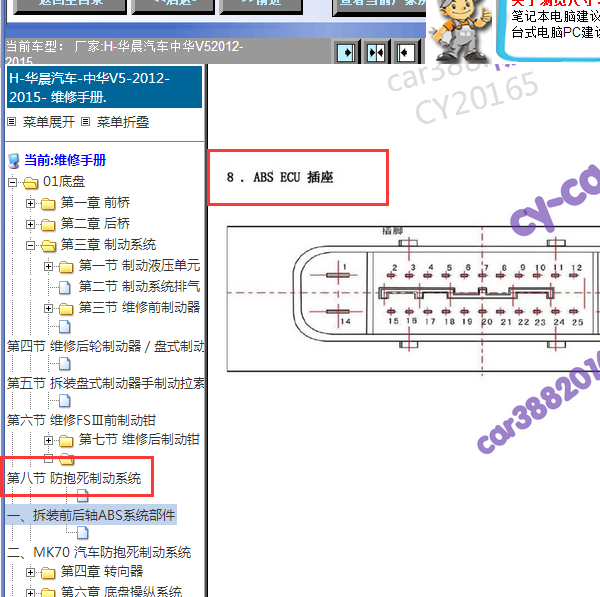Collapse the 01底盘 tree node
Viewport: 600px width, 597px height.
pos(12,183)
